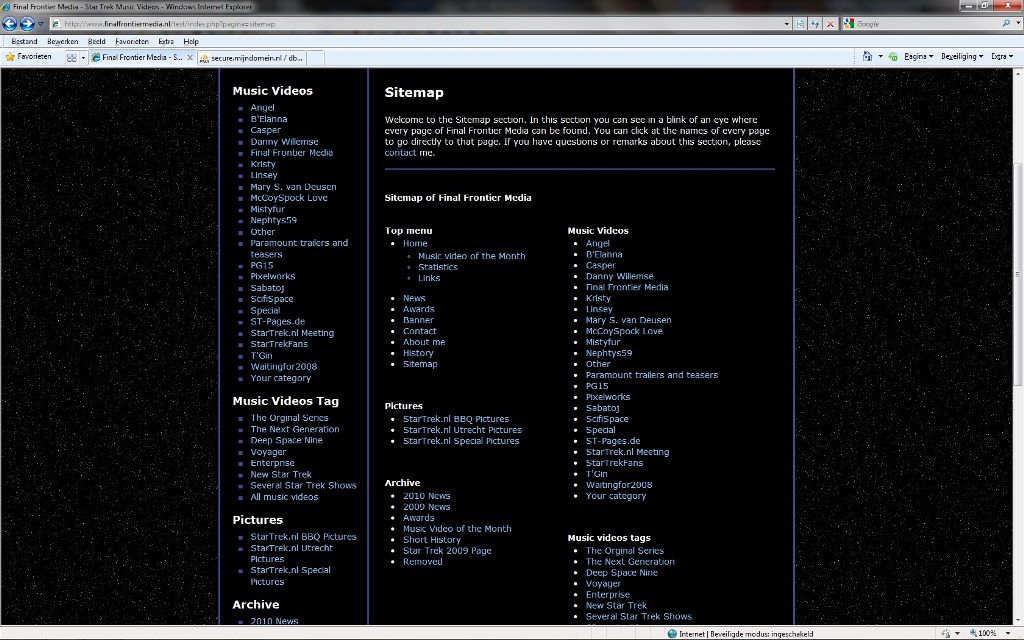Open McCoySpock Love in sitemap list
1024x640 pixels.
click(624, 331)
